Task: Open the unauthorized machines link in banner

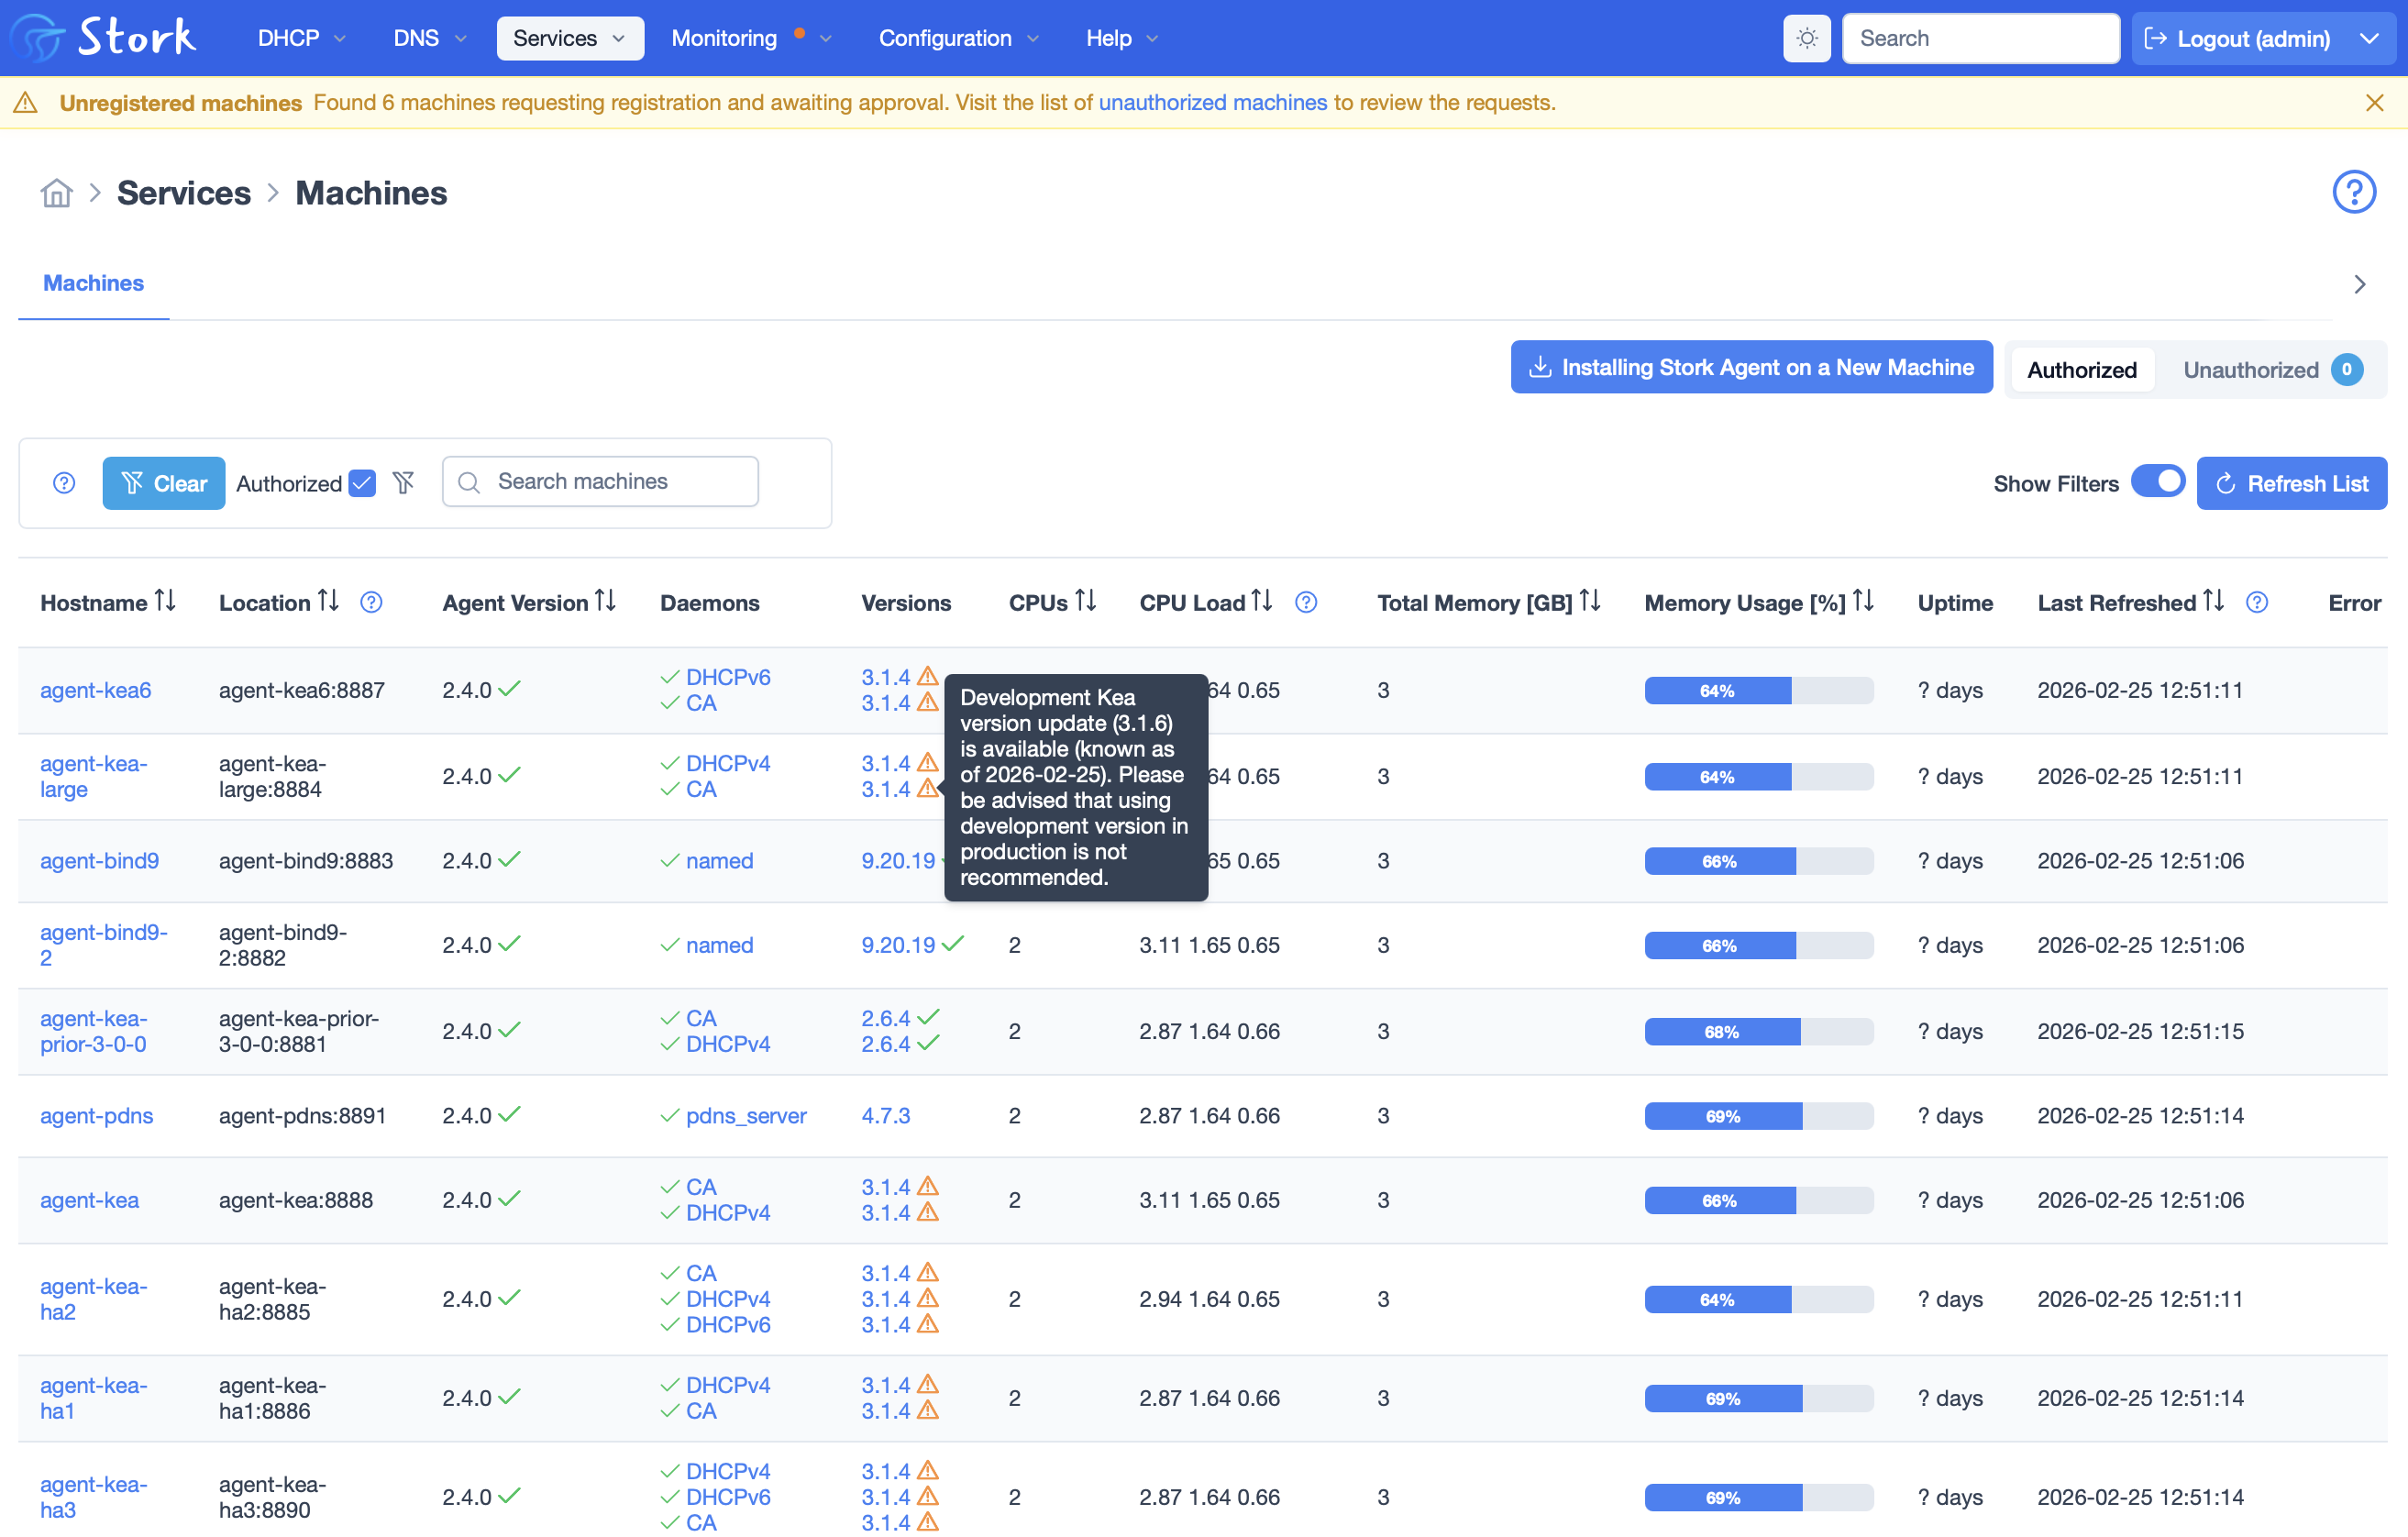Action: pyautogui.click(x=1212, y=102)
